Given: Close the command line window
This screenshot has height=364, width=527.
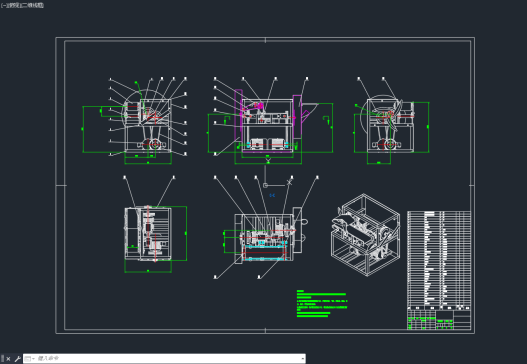Looking at the screenshot, I should pos(8,359).
